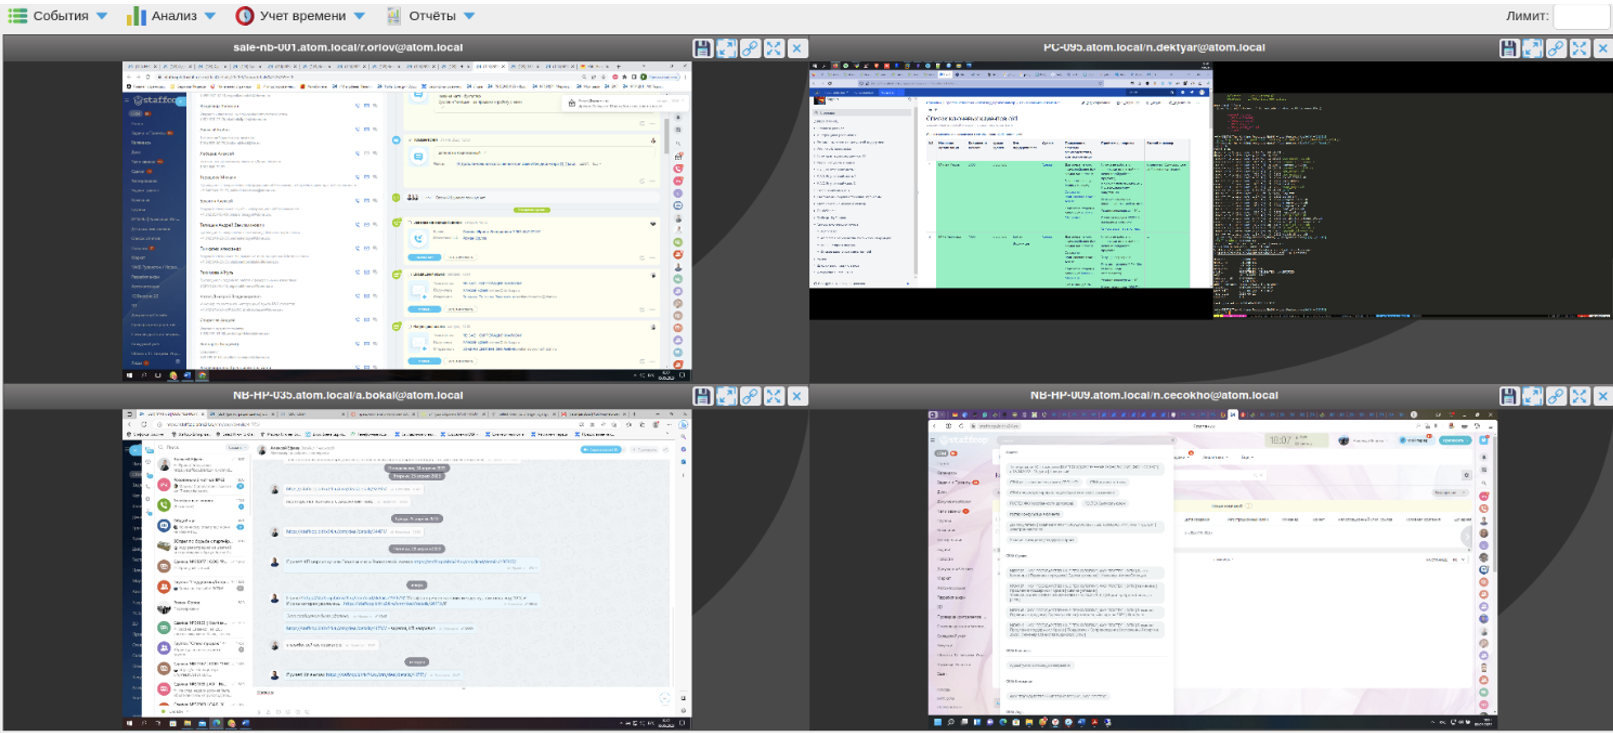The image size is (1613, 733).
Task: Save screenshot of the r.orlov panel
Action: [x=703, y=48]
